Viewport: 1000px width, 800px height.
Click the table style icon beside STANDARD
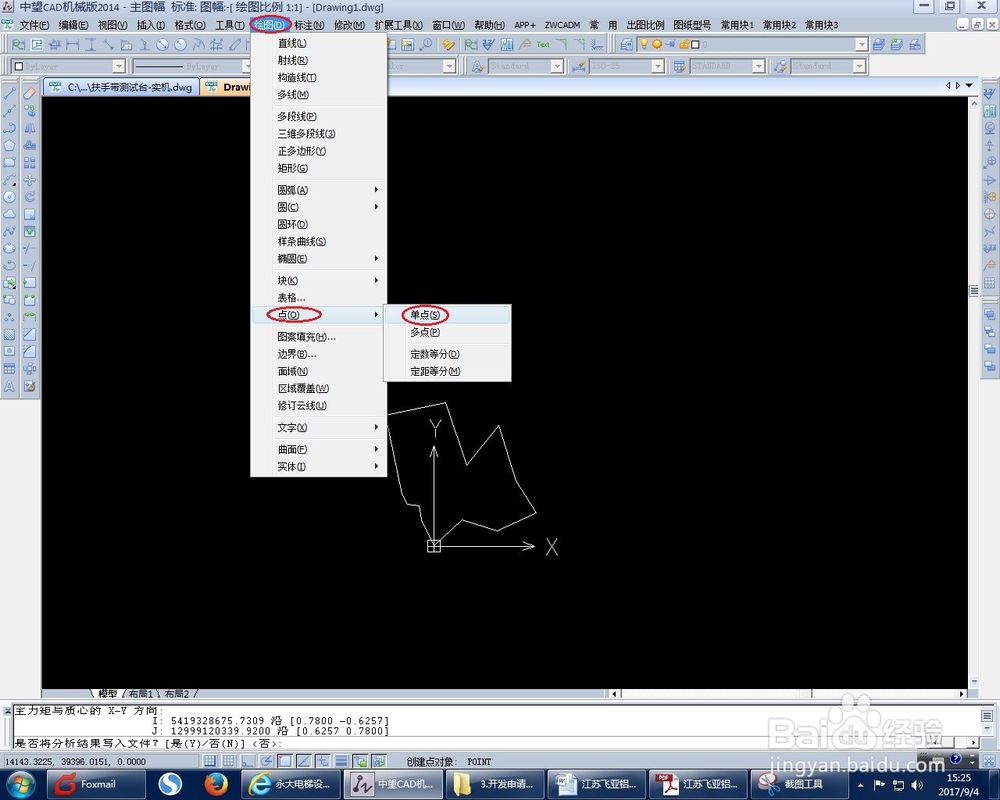[680, 66]
